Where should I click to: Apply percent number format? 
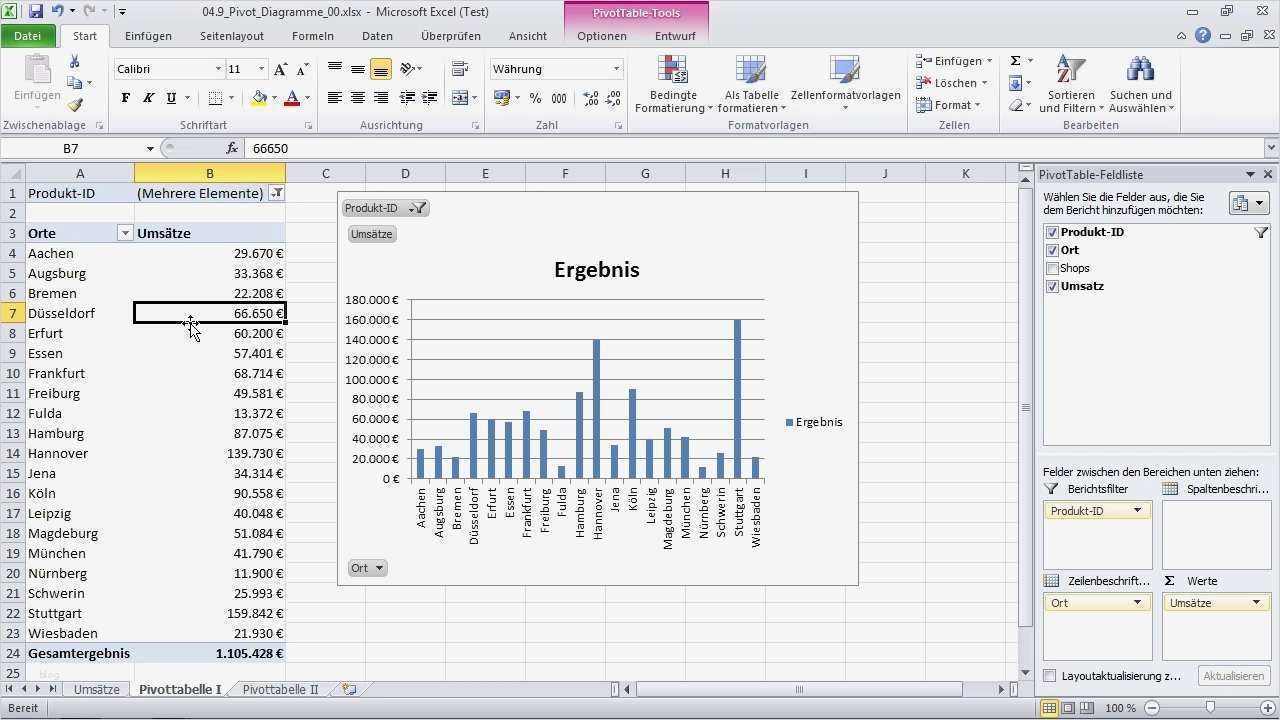point(536,98)
